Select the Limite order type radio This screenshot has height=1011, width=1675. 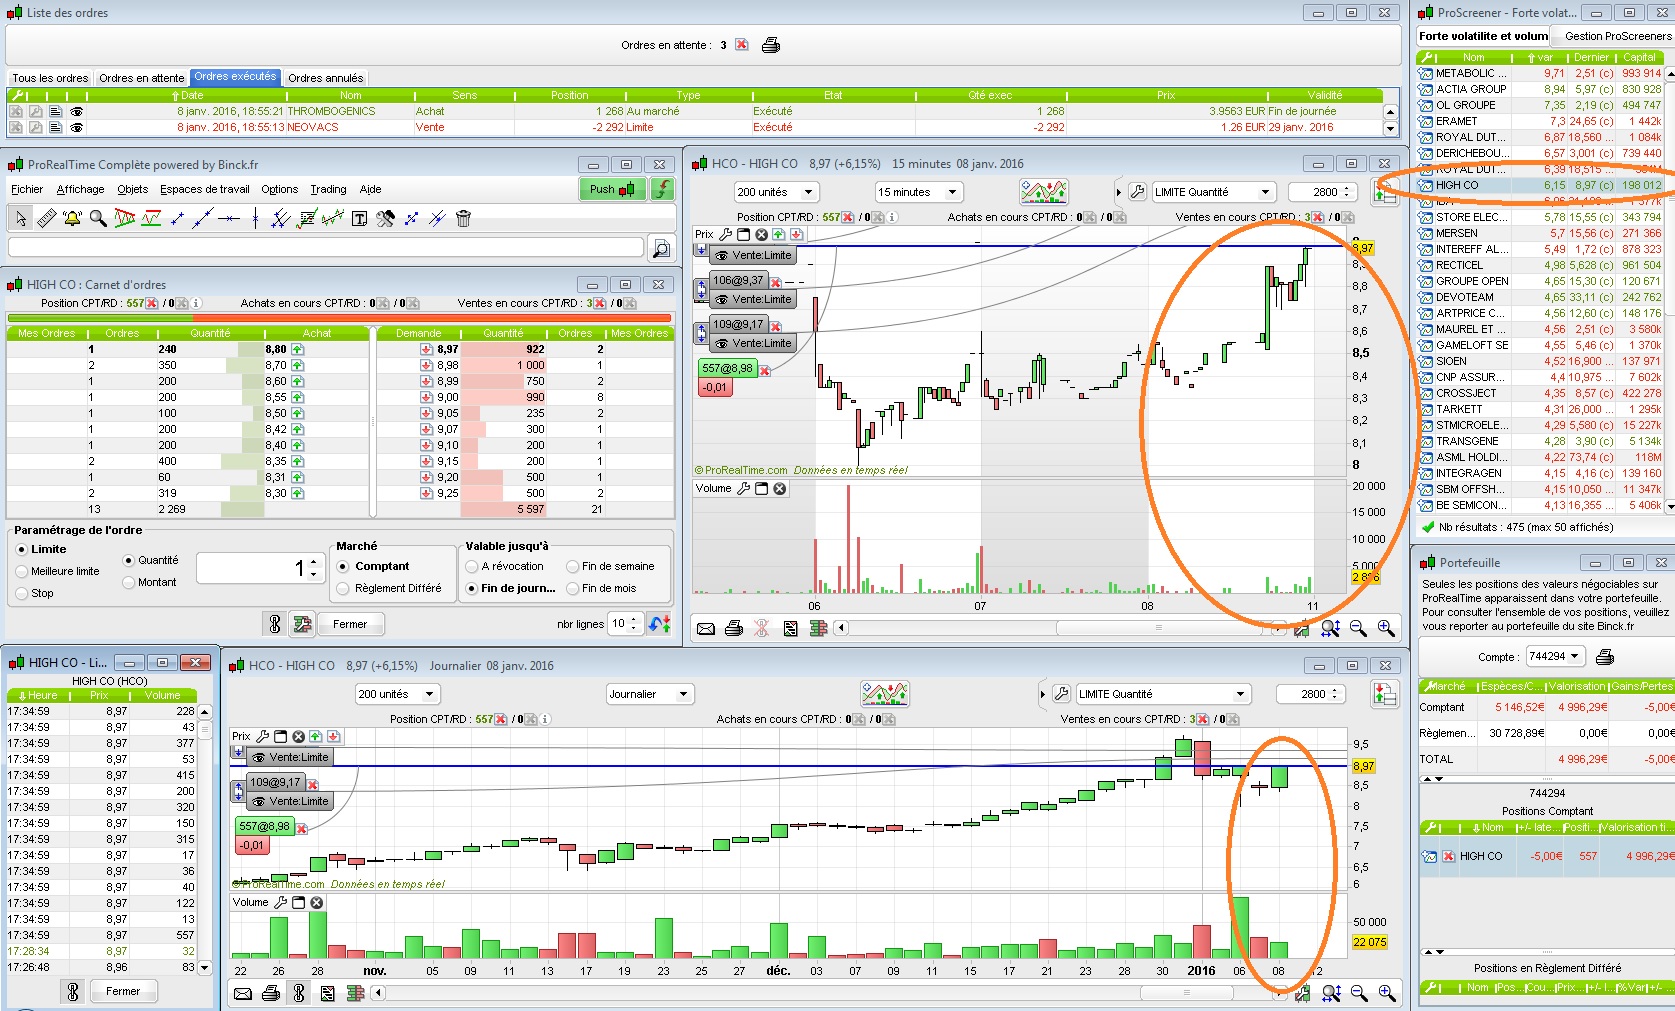tap(22, 549)
